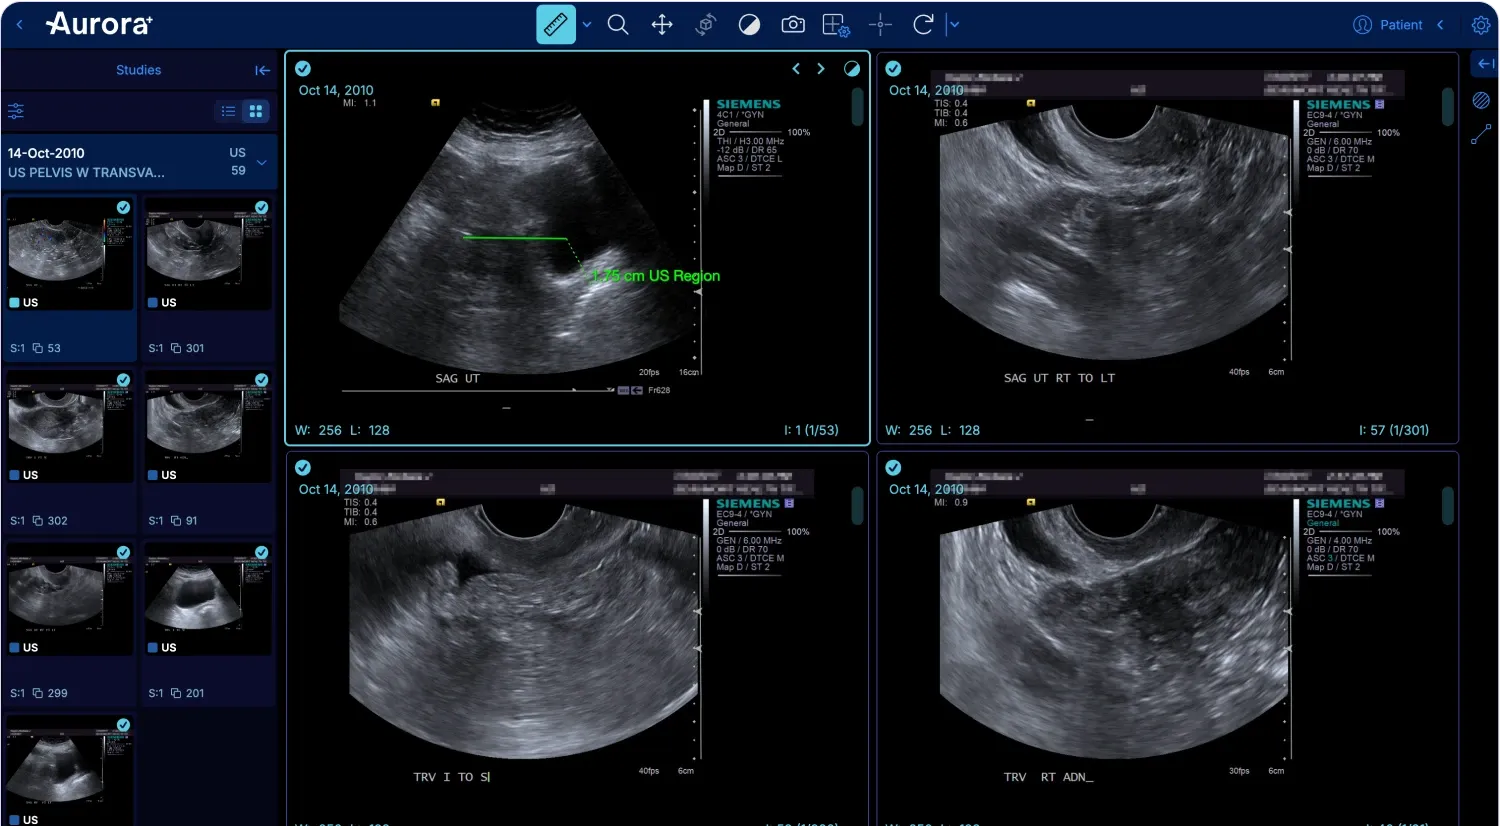Collapse the 14-Oct-2010 study chevron

click(262, 162)
